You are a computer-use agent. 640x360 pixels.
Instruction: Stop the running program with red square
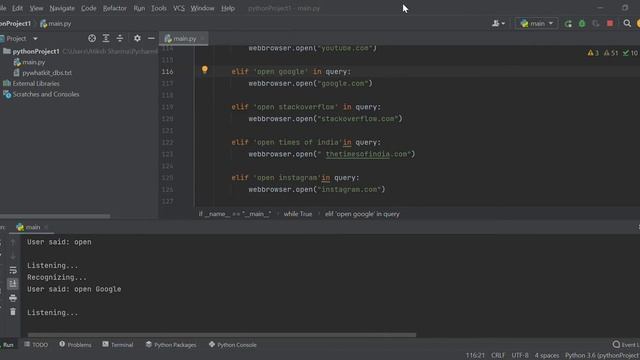[610, 24]
